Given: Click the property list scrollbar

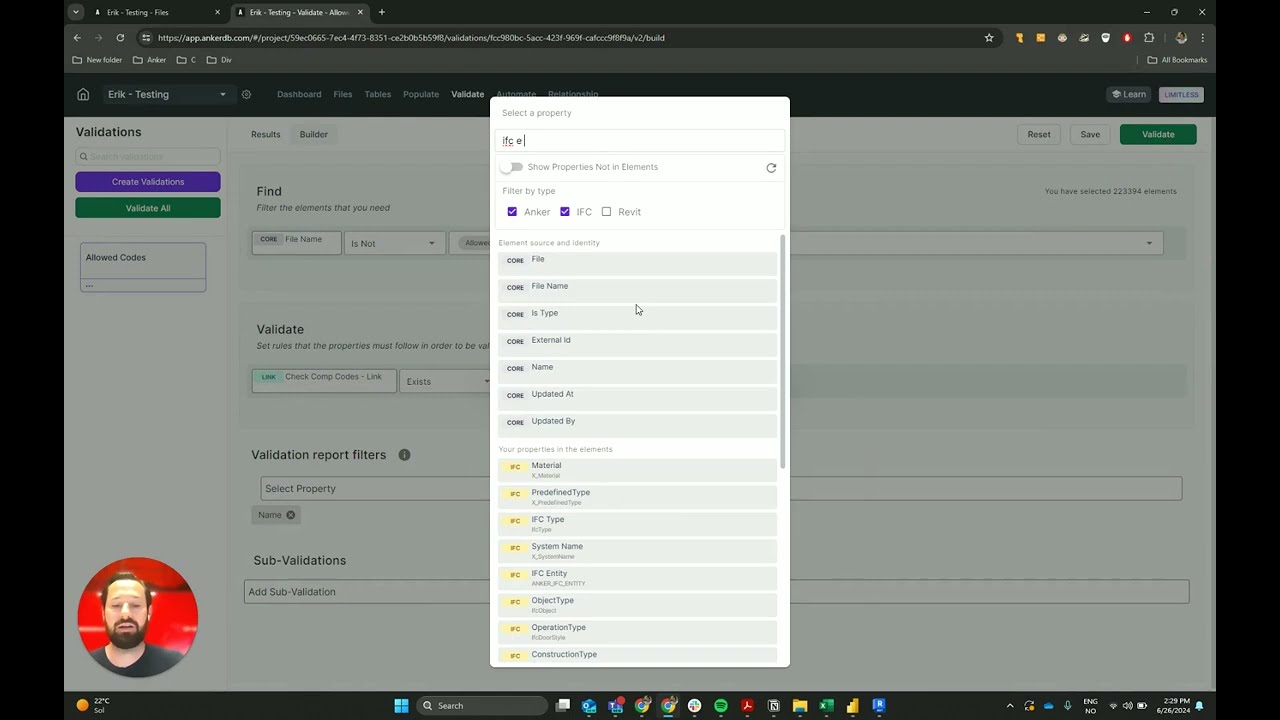Looking at the screenshot, I should (x=782, y=350).
